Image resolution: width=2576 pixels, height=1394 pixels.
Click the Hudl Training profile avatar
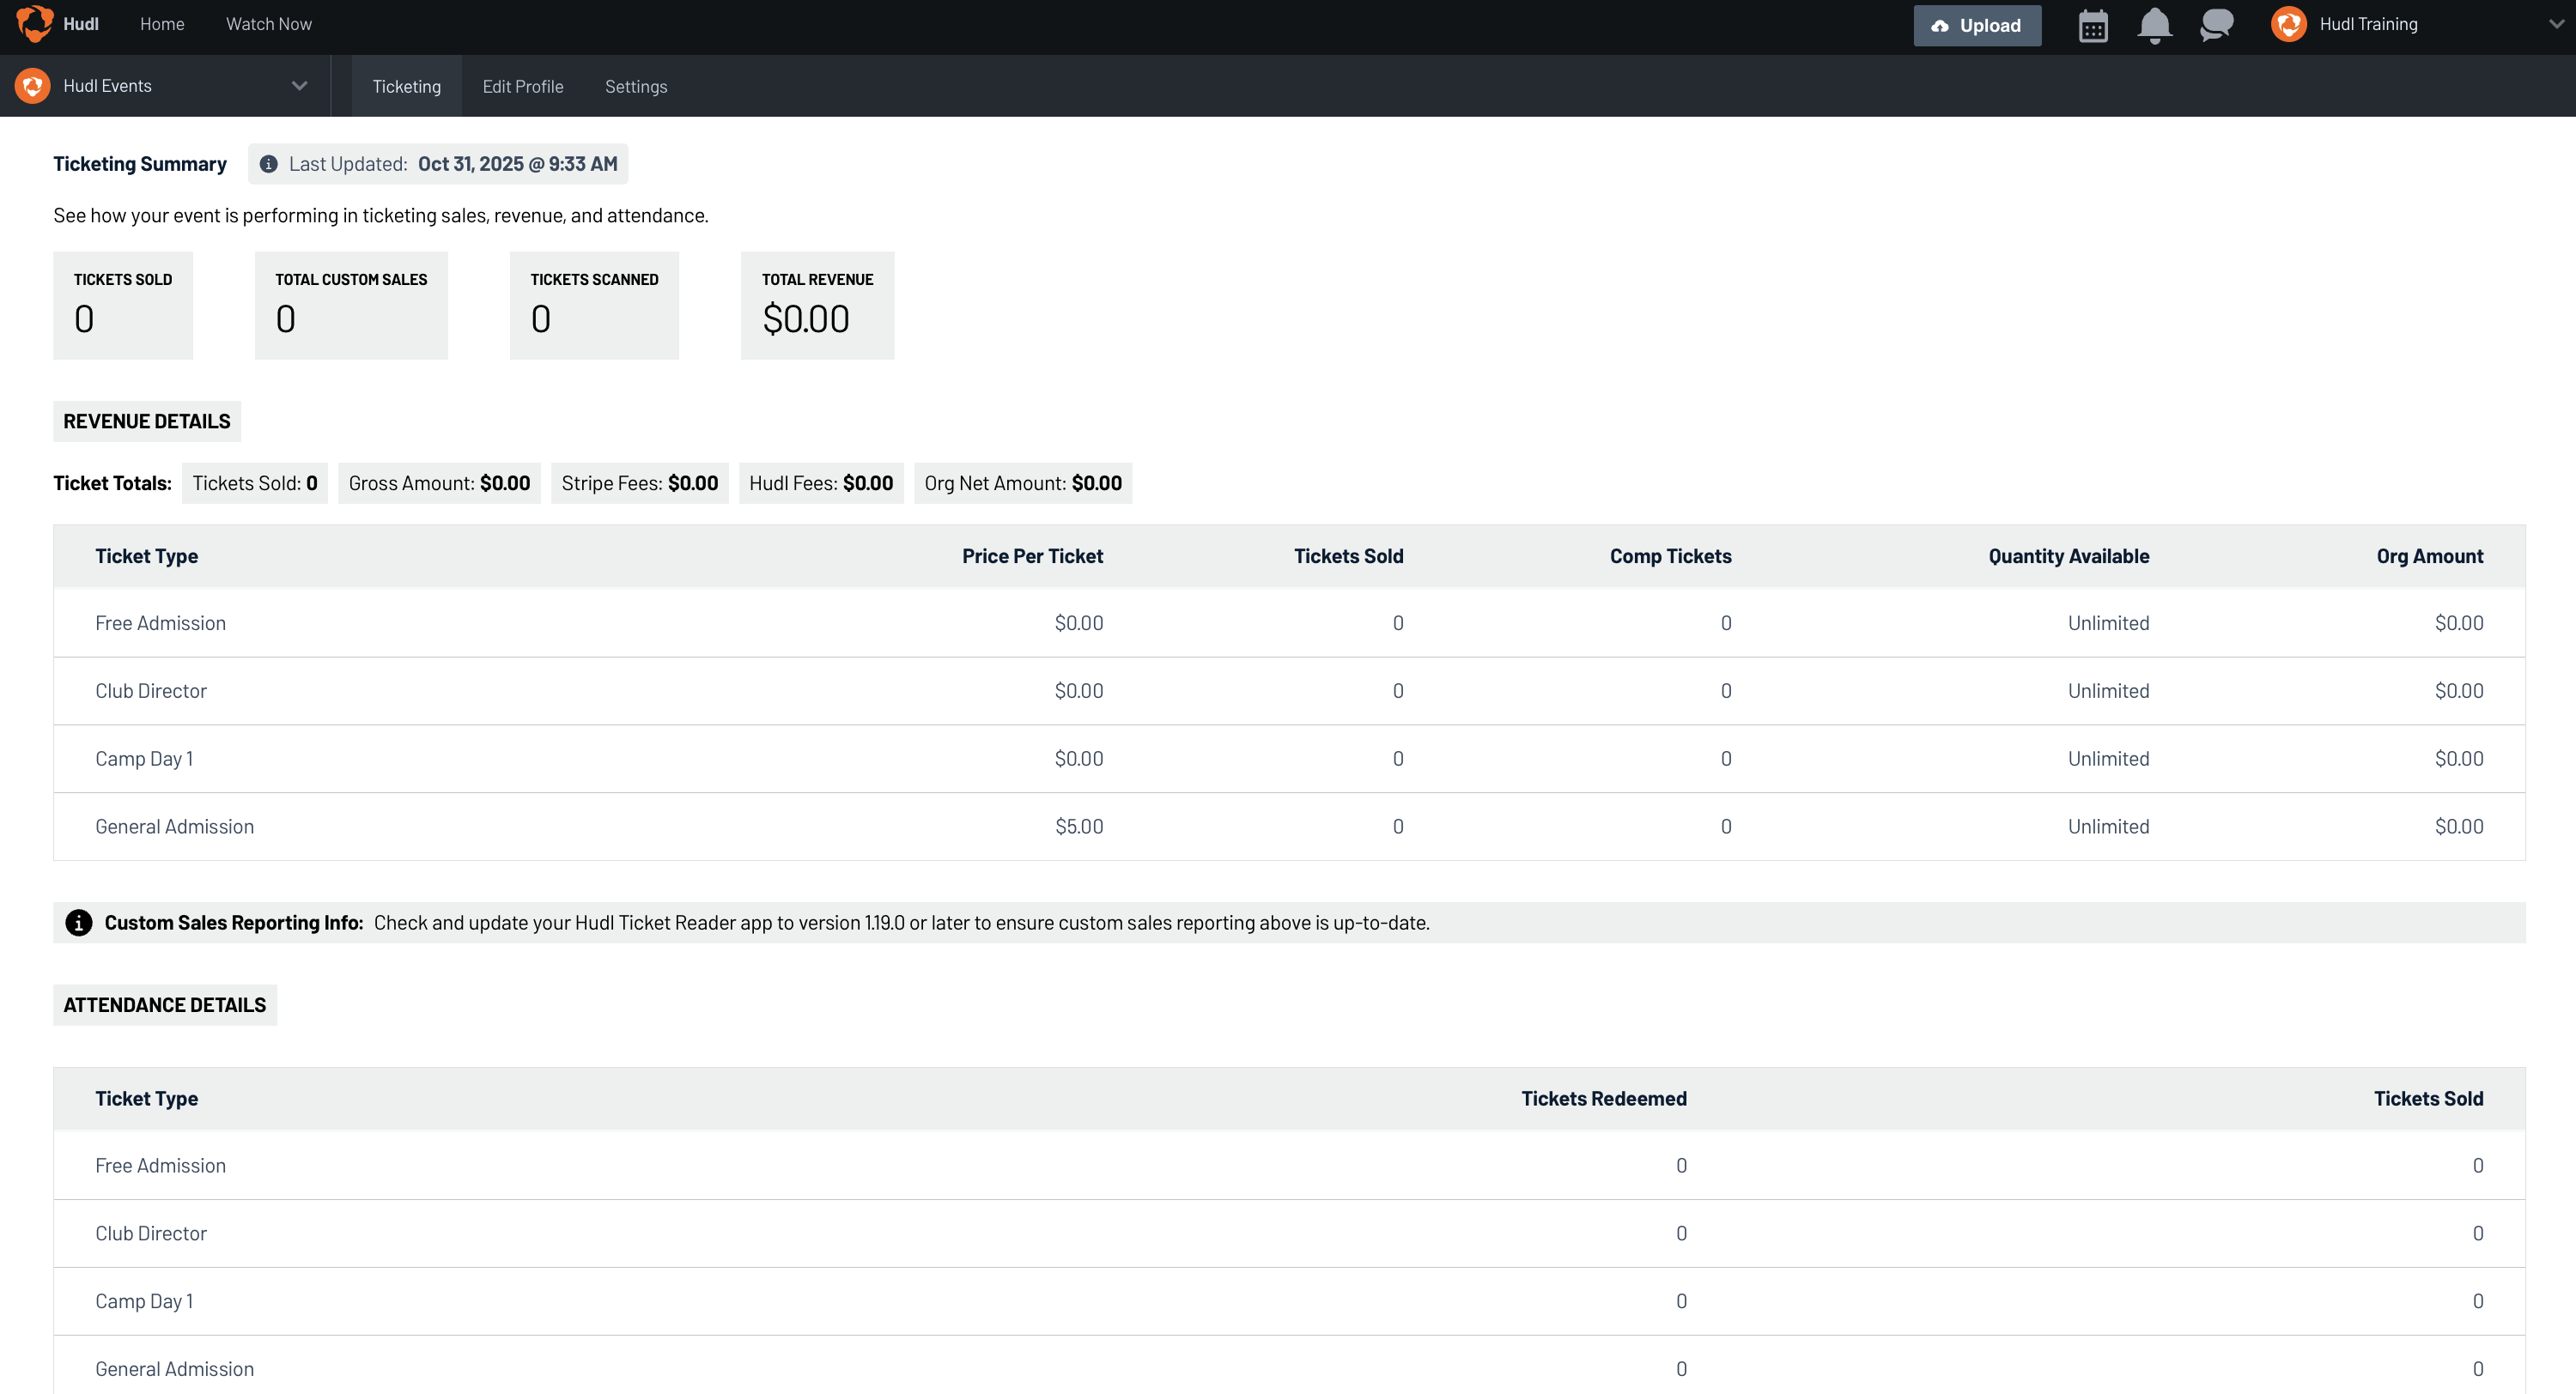coord(2288,24)
